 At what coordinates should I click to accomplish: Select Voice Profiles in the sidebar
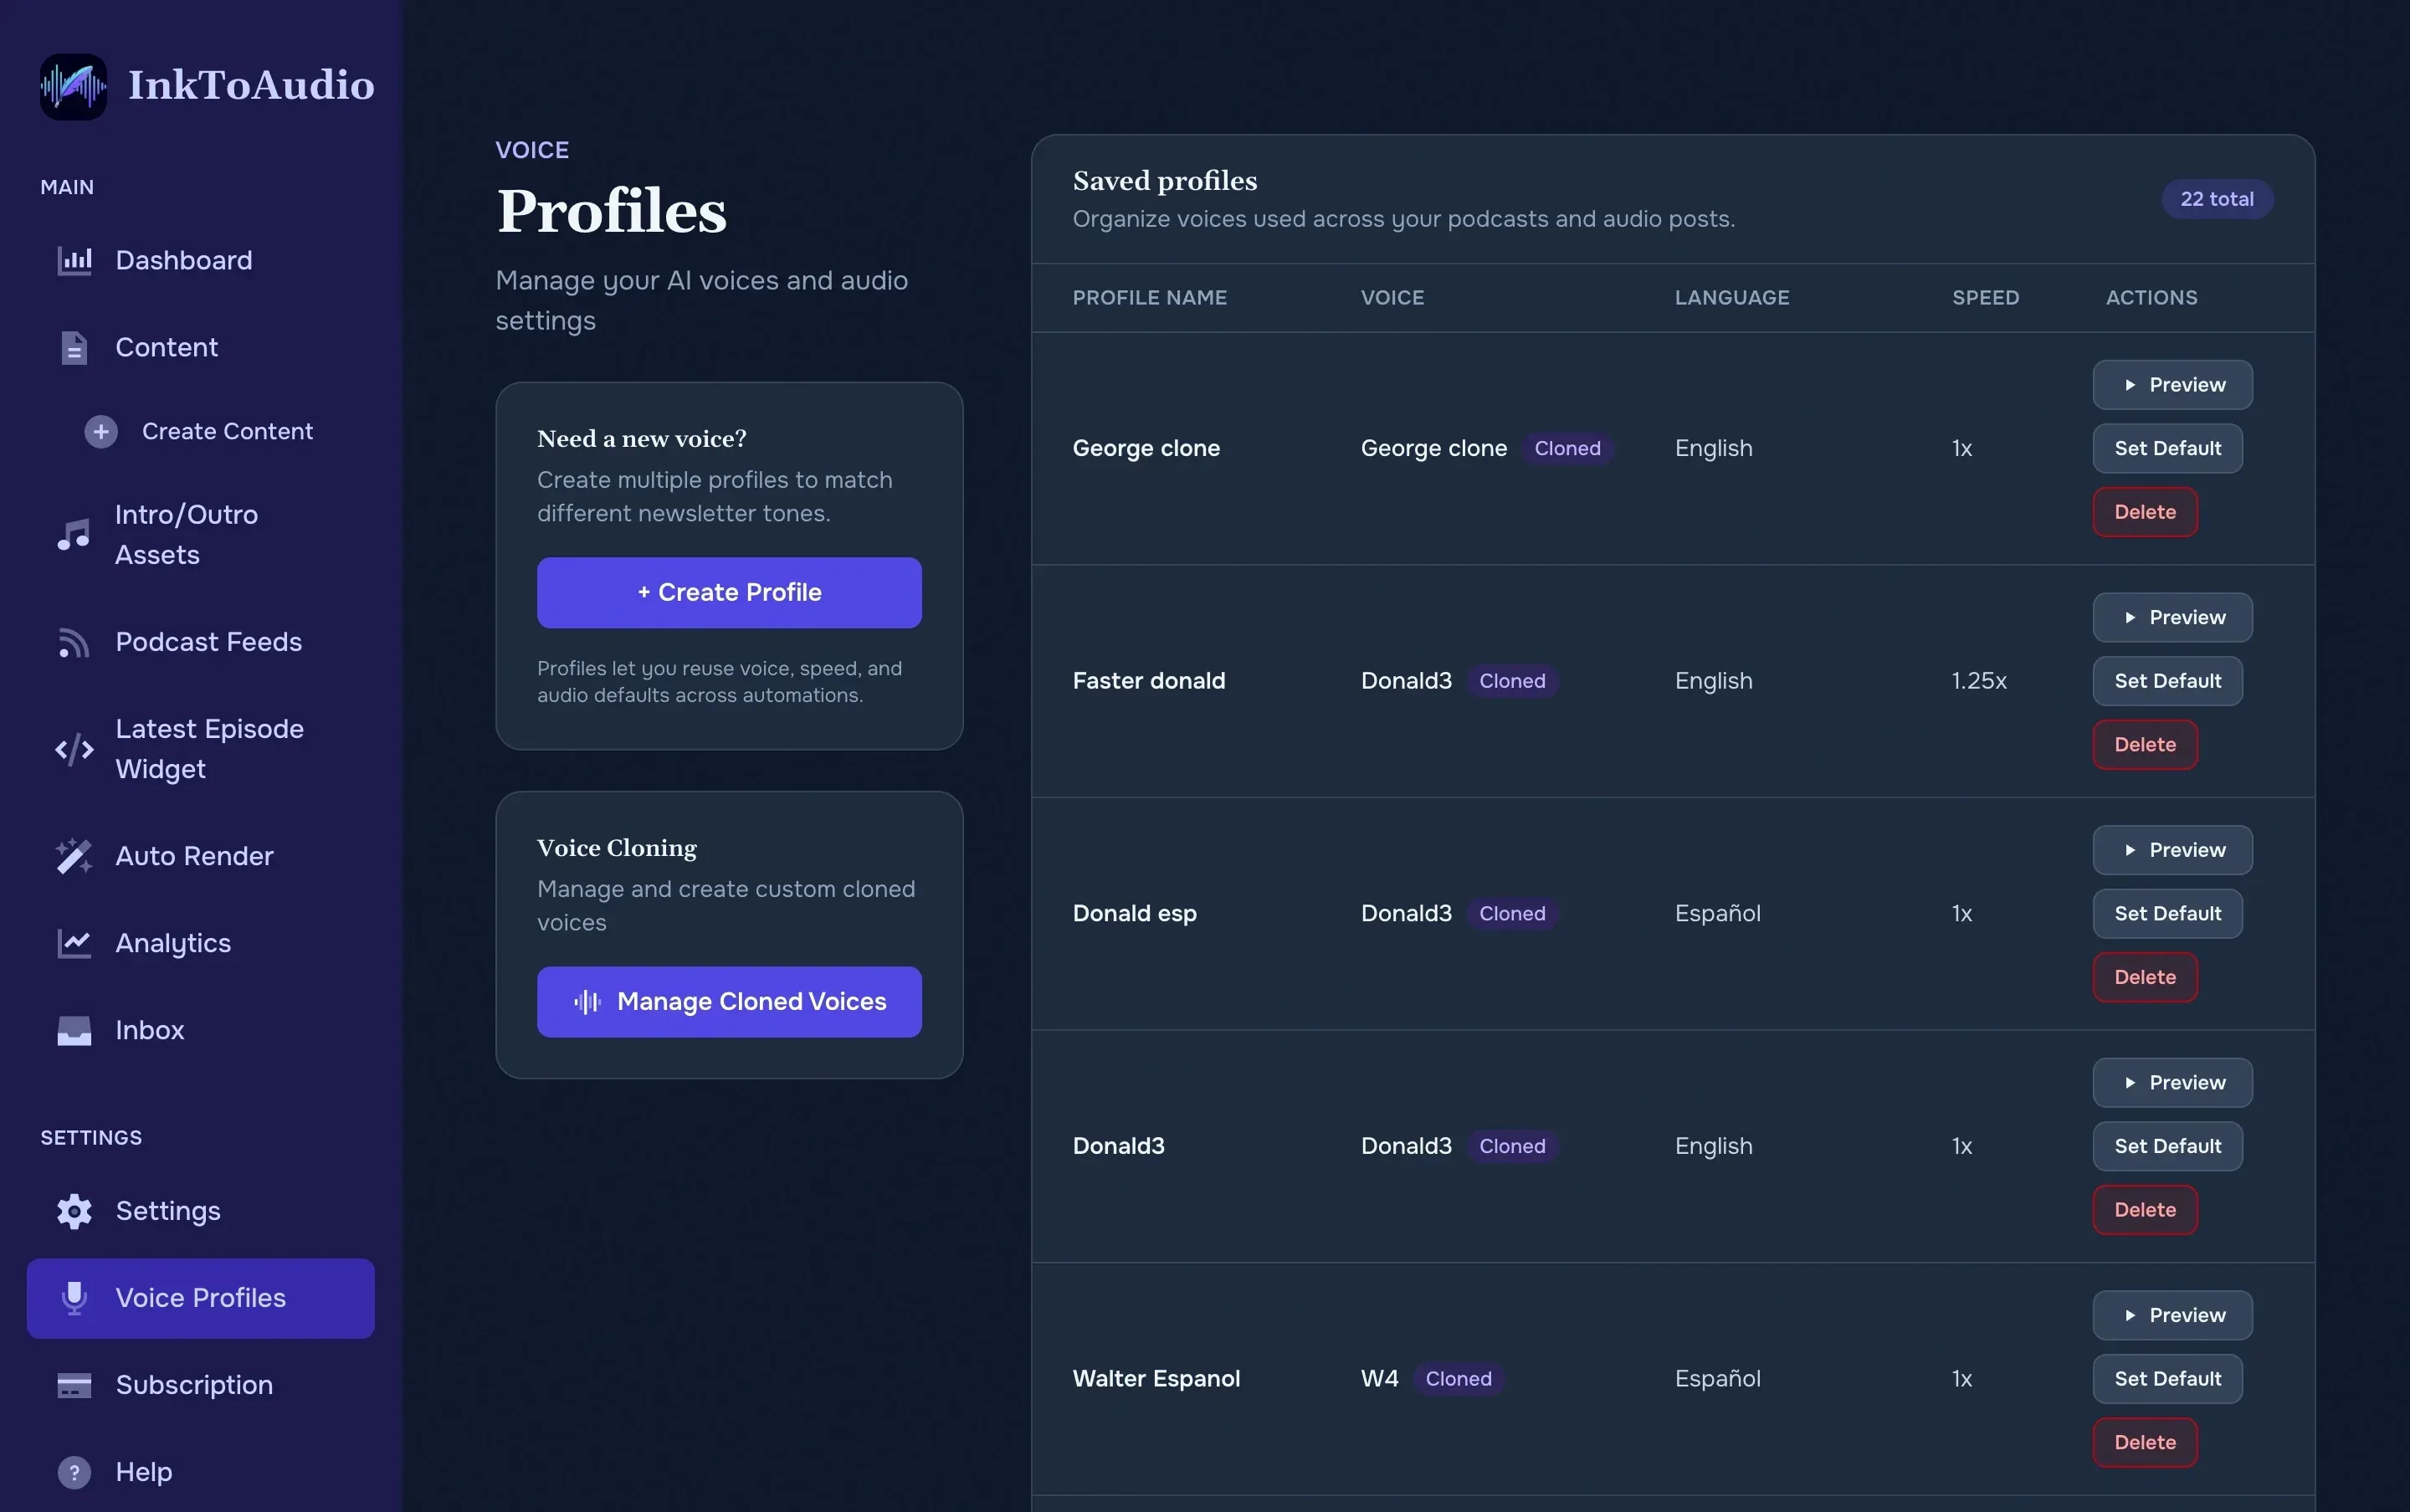tap(201, 1299)
